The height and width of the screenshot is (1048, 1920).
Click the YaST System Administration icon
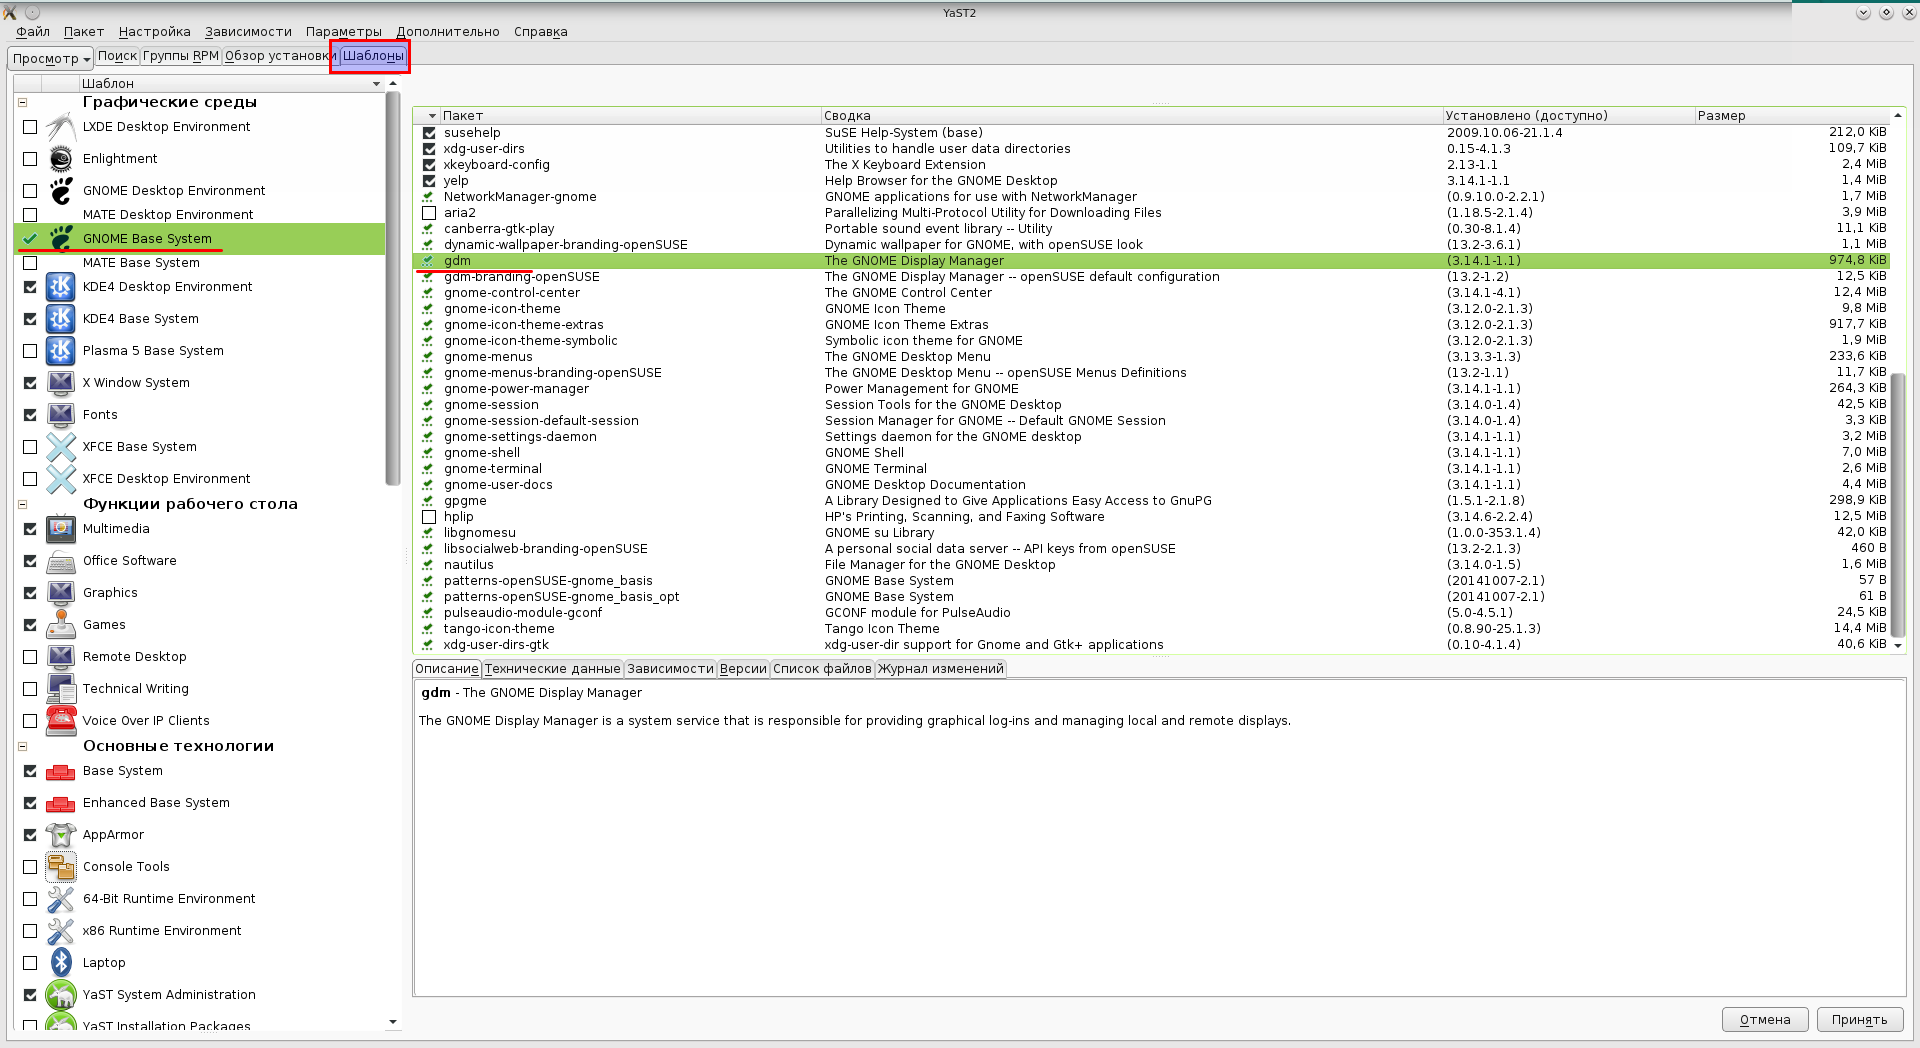coord(61,995)
